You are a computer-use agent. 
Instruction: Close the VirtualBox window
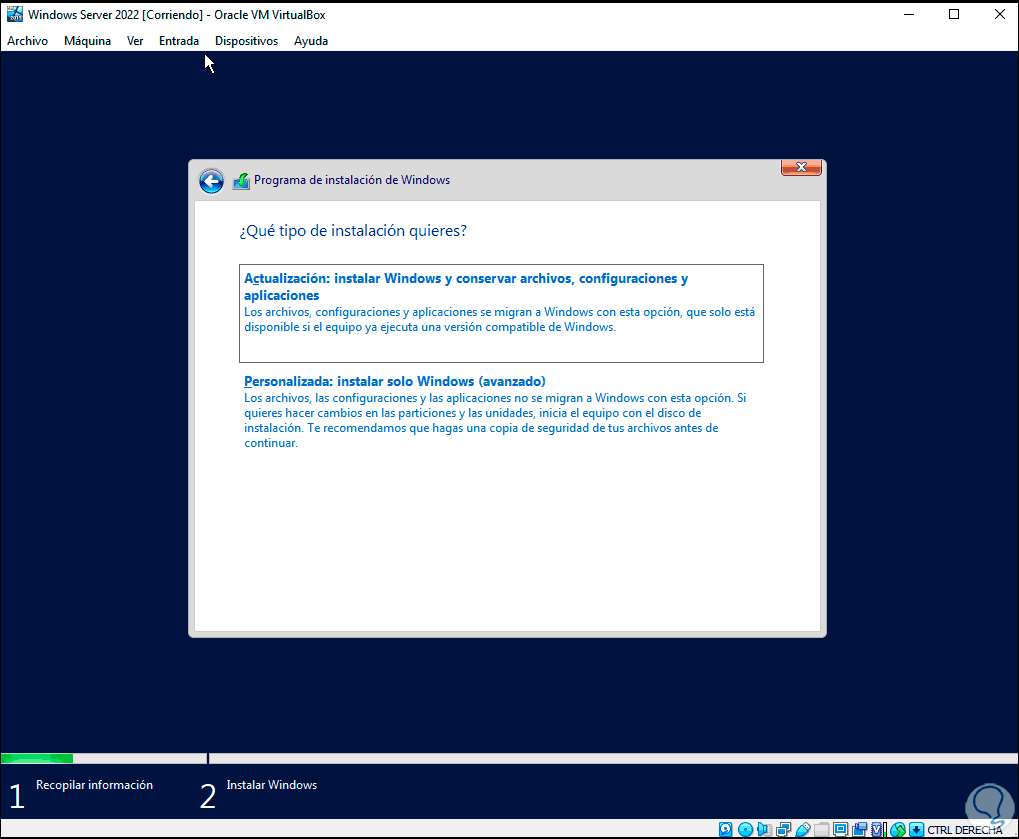1000,14
